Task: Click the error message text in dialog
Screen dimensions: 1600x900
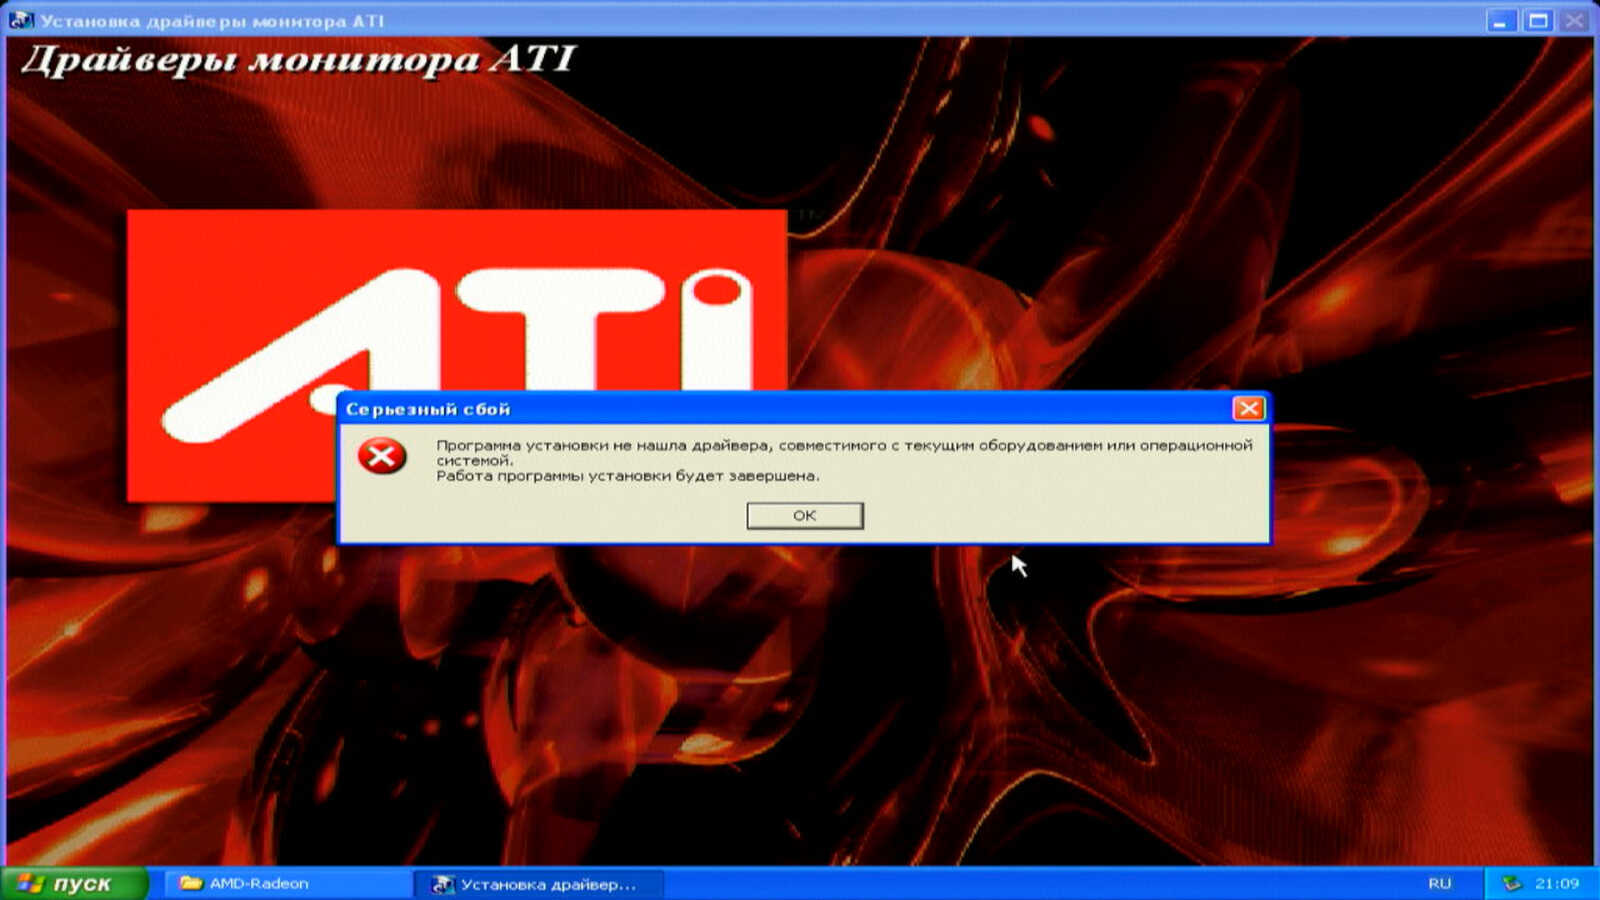Action: pos(844,460)
